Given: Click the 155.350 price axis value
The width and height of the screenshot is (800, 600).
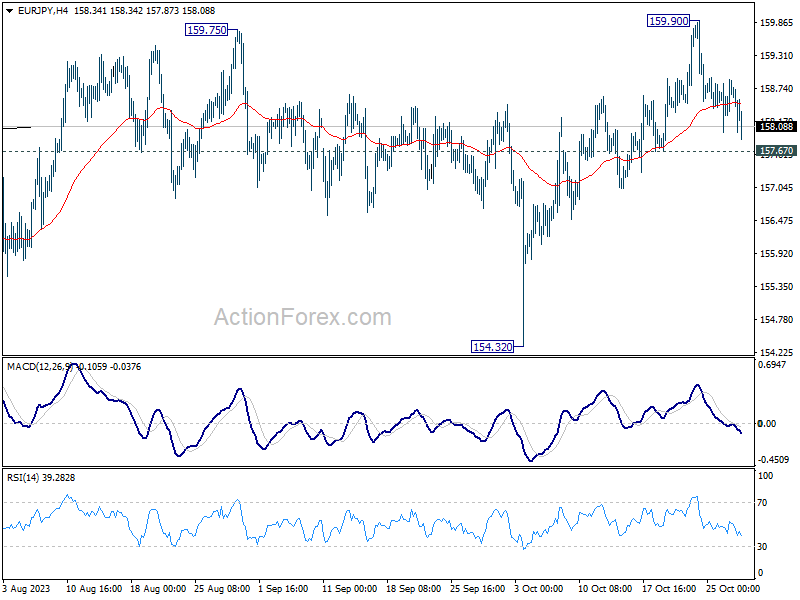Looking at the screenshot, I should coord(777,287).
